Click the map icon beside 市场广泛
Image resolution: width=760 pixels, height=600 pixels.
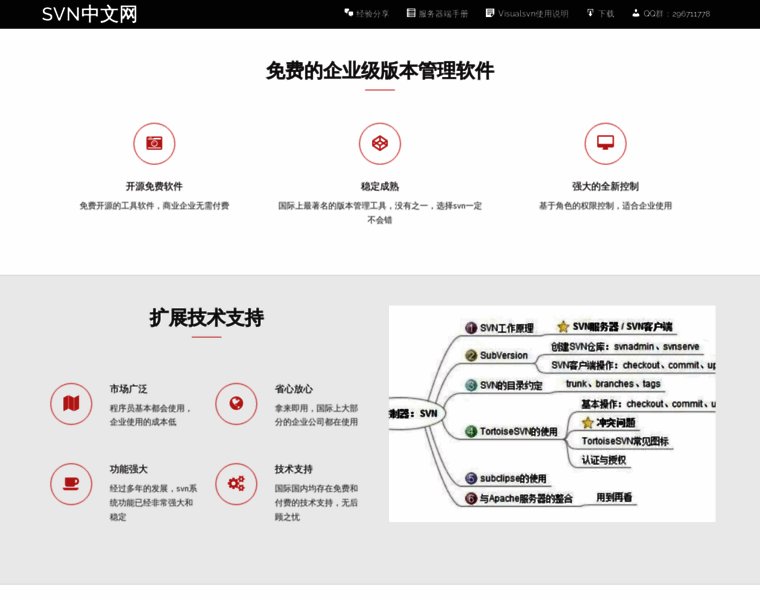pos(71,404)
